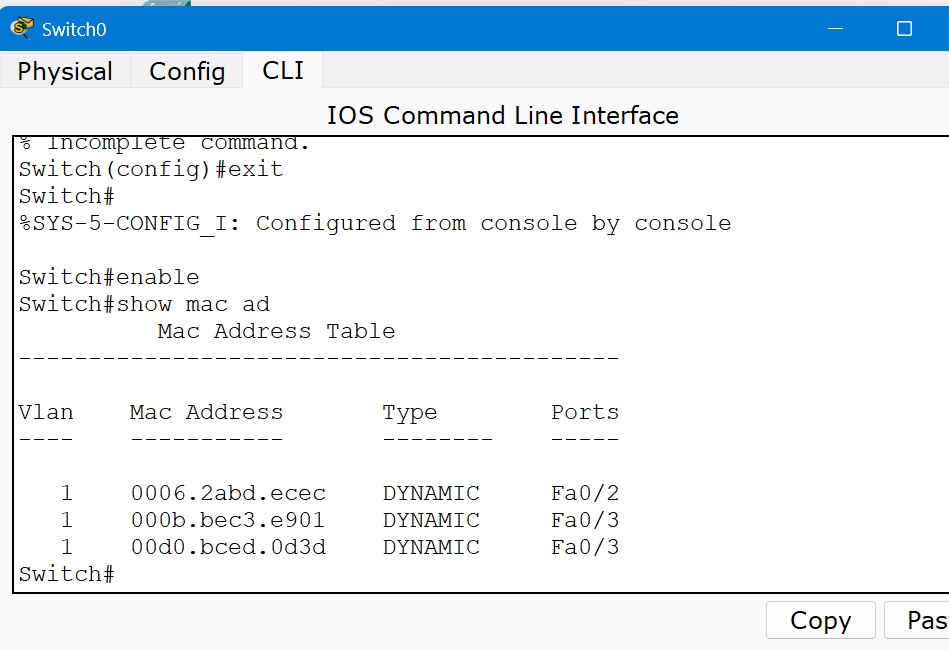Click MAC address 000b.bec3.e901 entry

228,520
